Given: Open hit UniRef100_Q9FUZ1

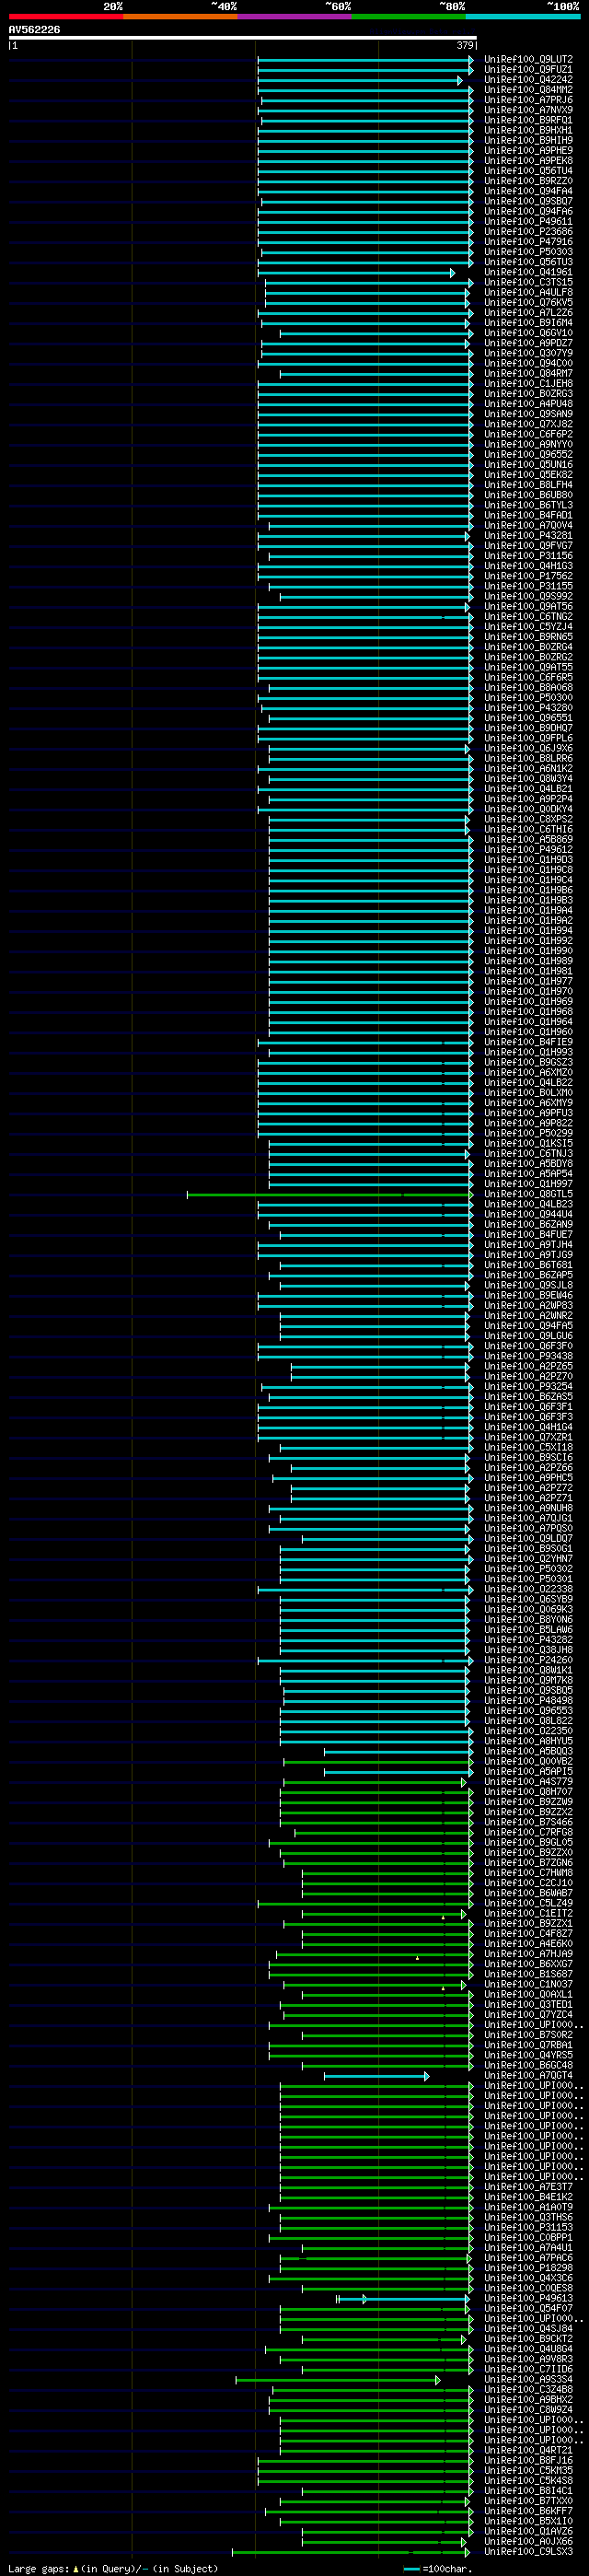Looking at the screenshot, I should 529,70.
